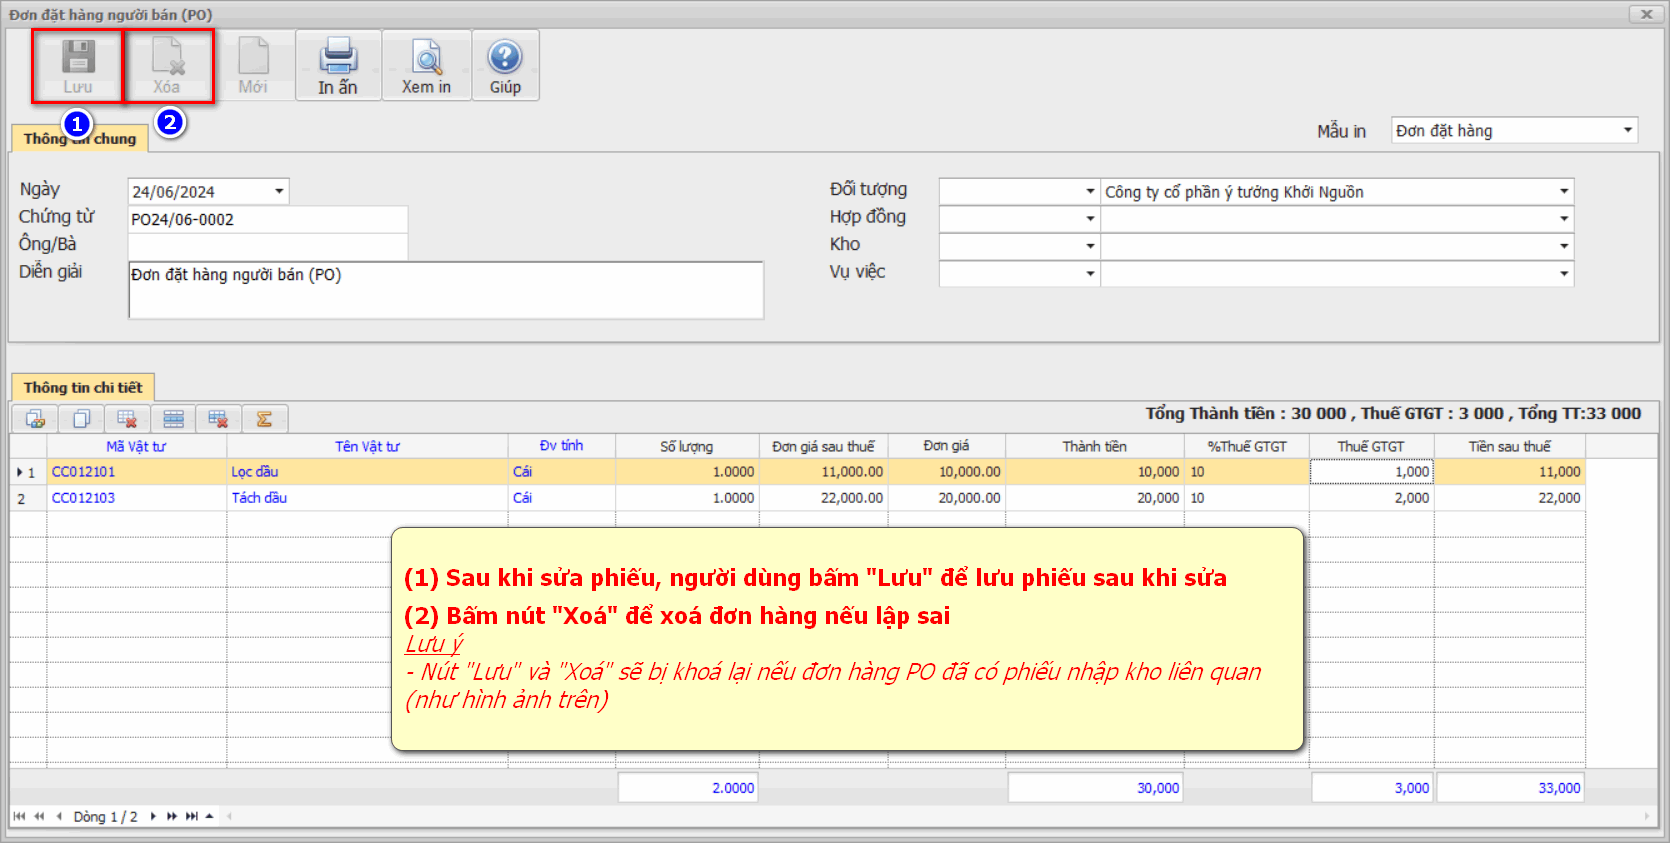Switch to the Thông tin chung tab
The height and width of the screenshot is (843, 1670).
coord(80,139)
